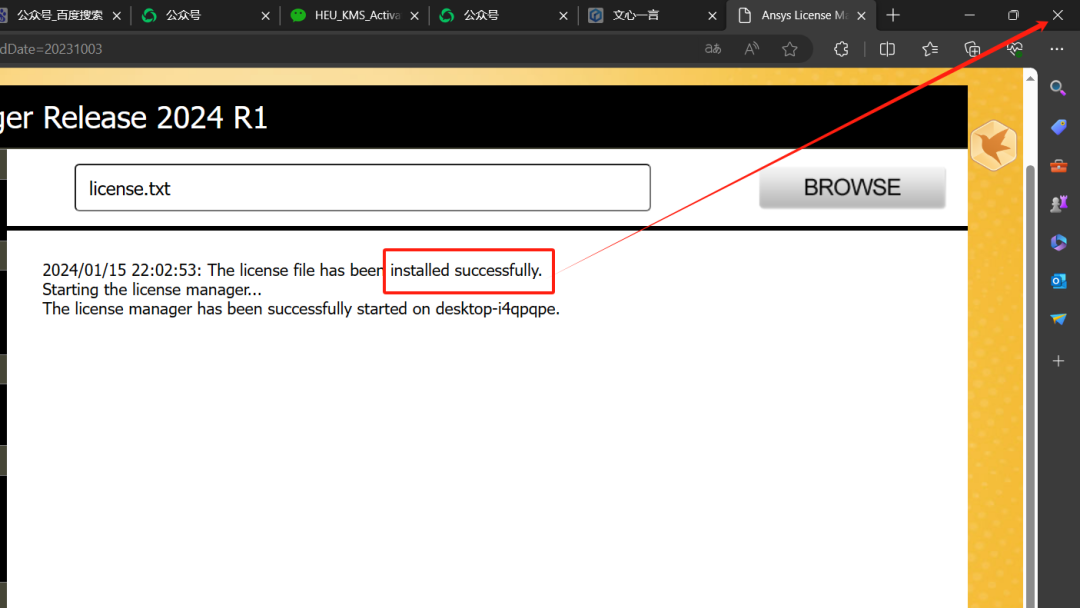Screen dimensions: 1080x608
Task: Close the Ansys License Manager tab
Action: 861,15
